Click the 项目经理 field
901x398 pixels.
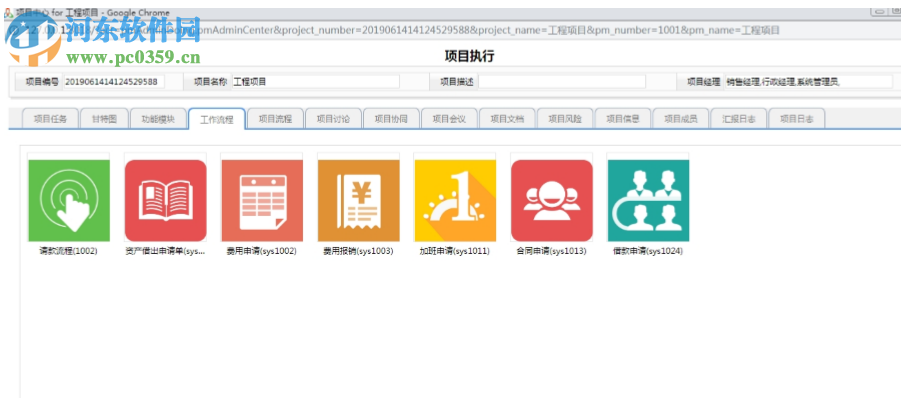[808, 82]
